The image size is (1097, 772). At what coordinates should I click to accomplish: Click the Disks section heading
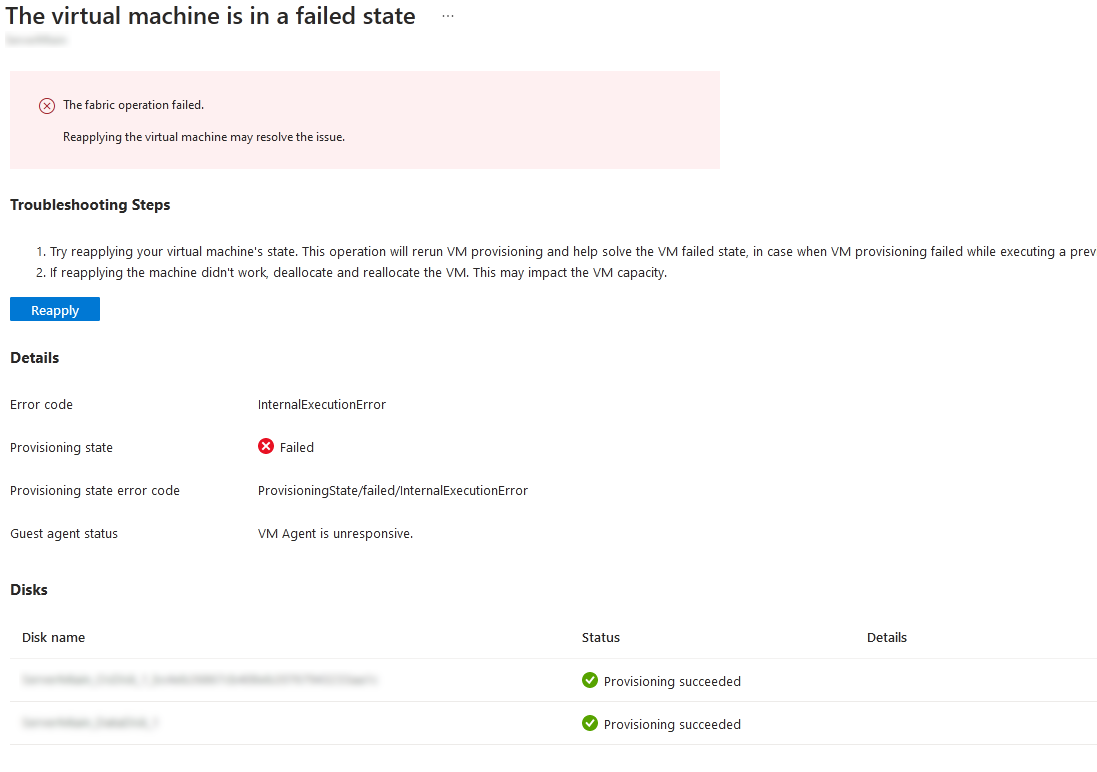coord(29,589)
